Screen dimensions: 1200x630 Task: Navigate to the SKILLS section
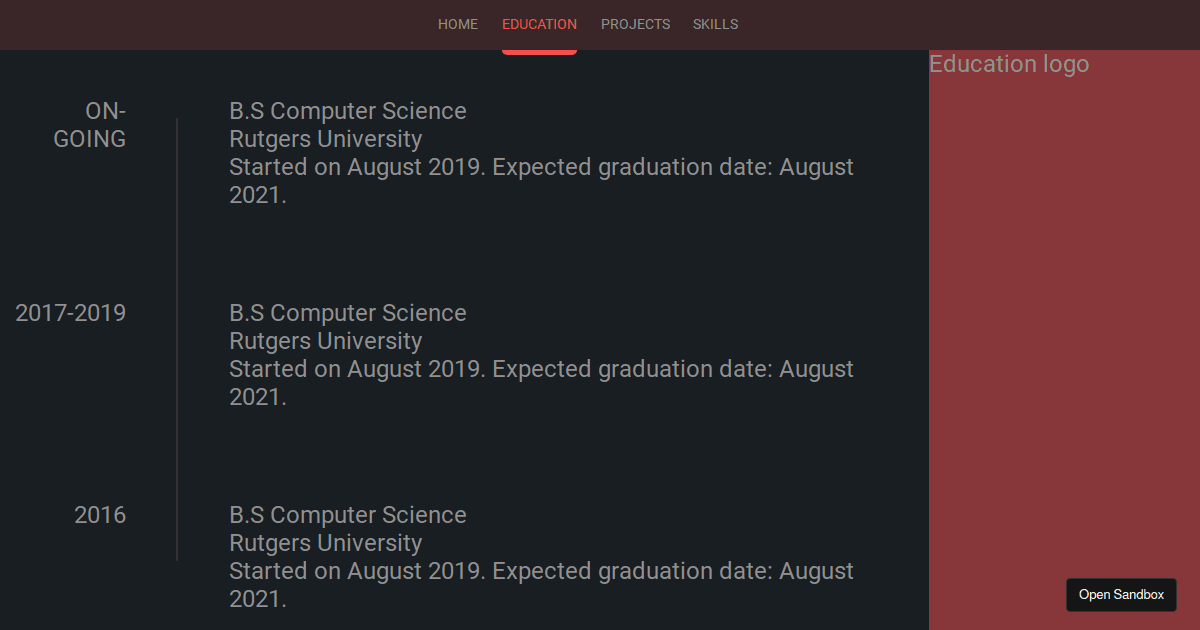(715, 24)
